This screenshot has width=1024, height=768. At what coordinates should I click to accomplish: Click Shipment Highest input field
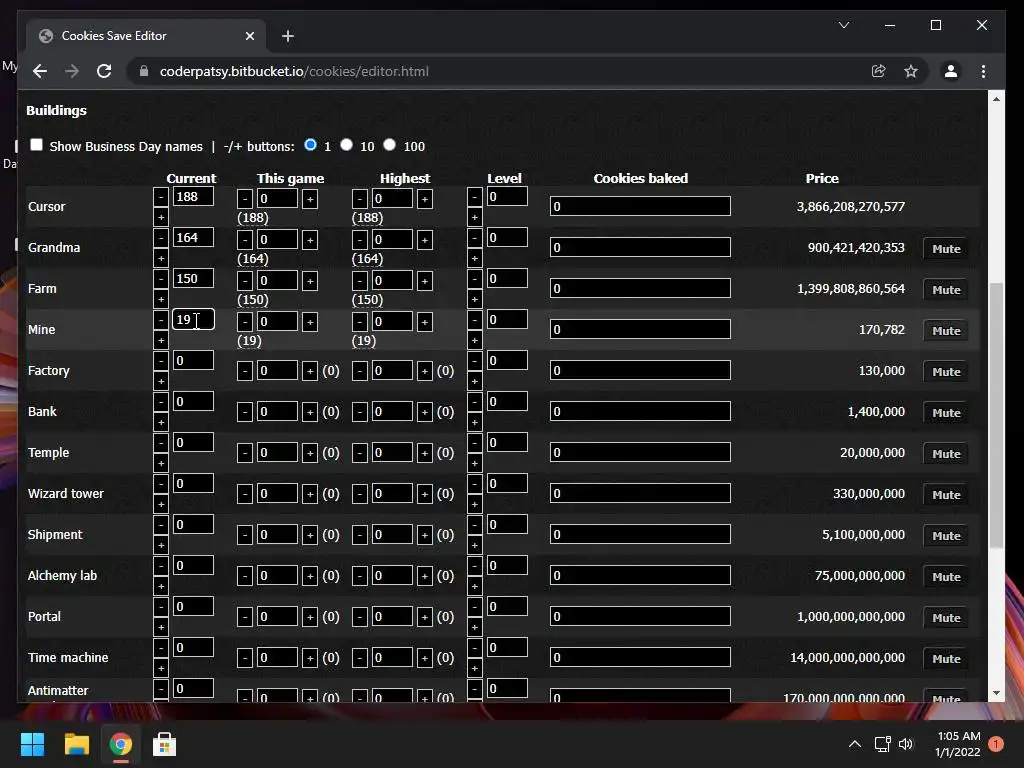[392, 535]
